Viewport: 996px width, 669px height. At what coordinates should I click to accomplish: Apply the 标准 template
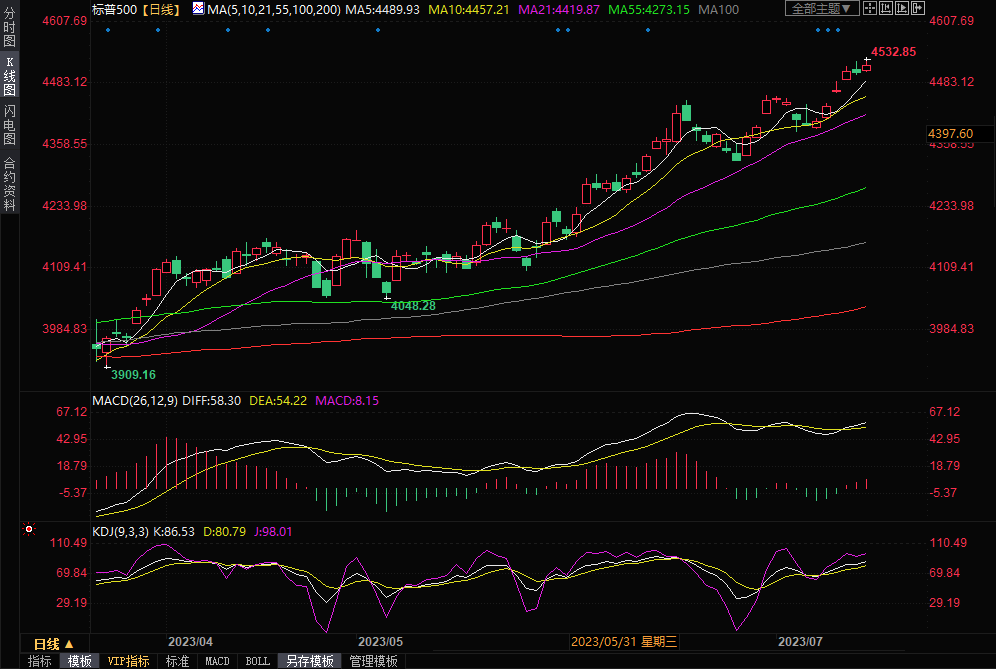(177, 661)
